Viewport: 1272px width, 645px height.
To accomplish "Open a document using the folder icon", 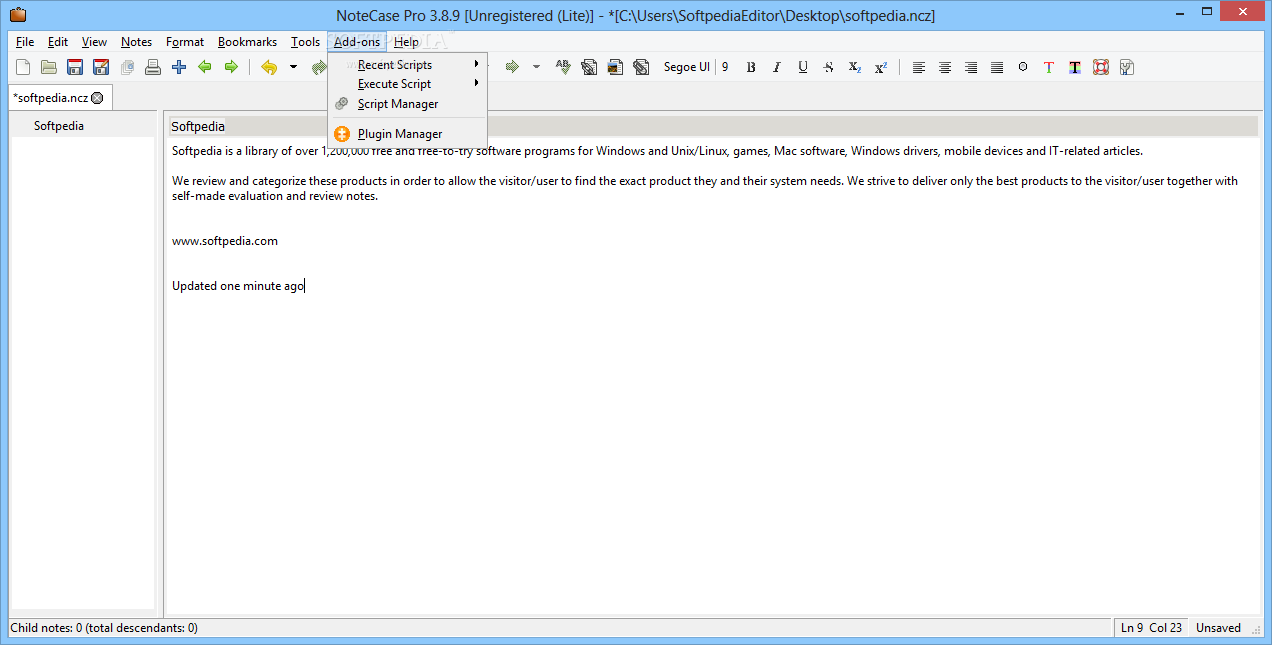I will pos(49,67).
